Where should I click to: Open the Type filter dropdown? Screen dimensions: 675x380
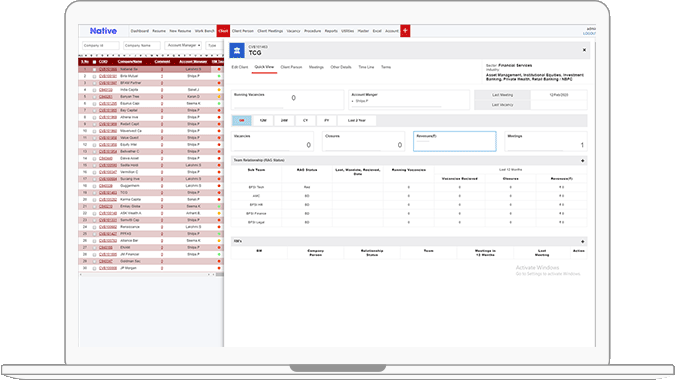pos(214,45)
